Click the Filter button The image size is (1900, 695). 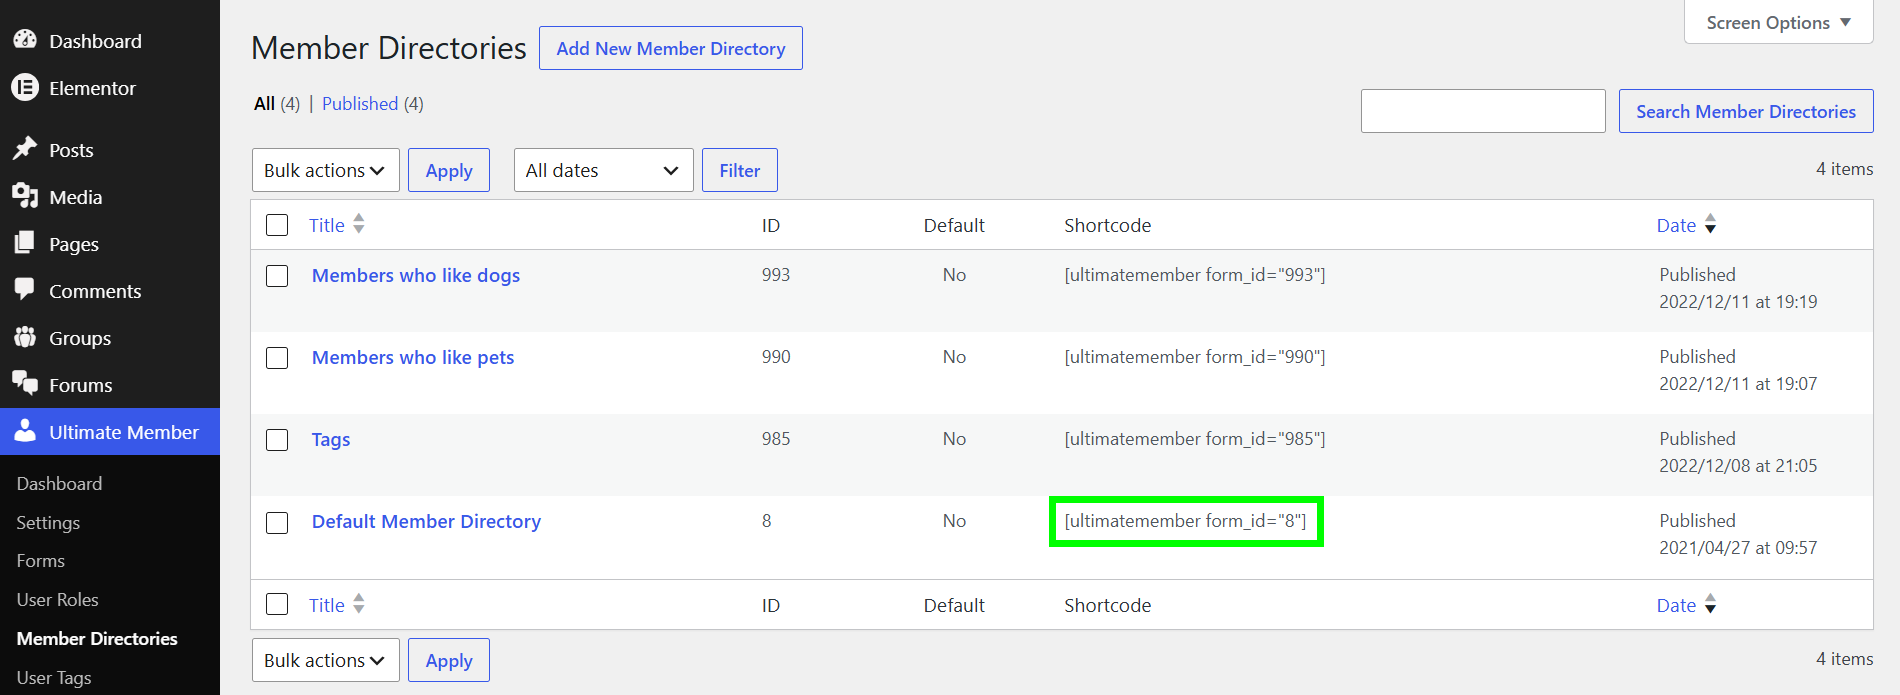(740, 170)
